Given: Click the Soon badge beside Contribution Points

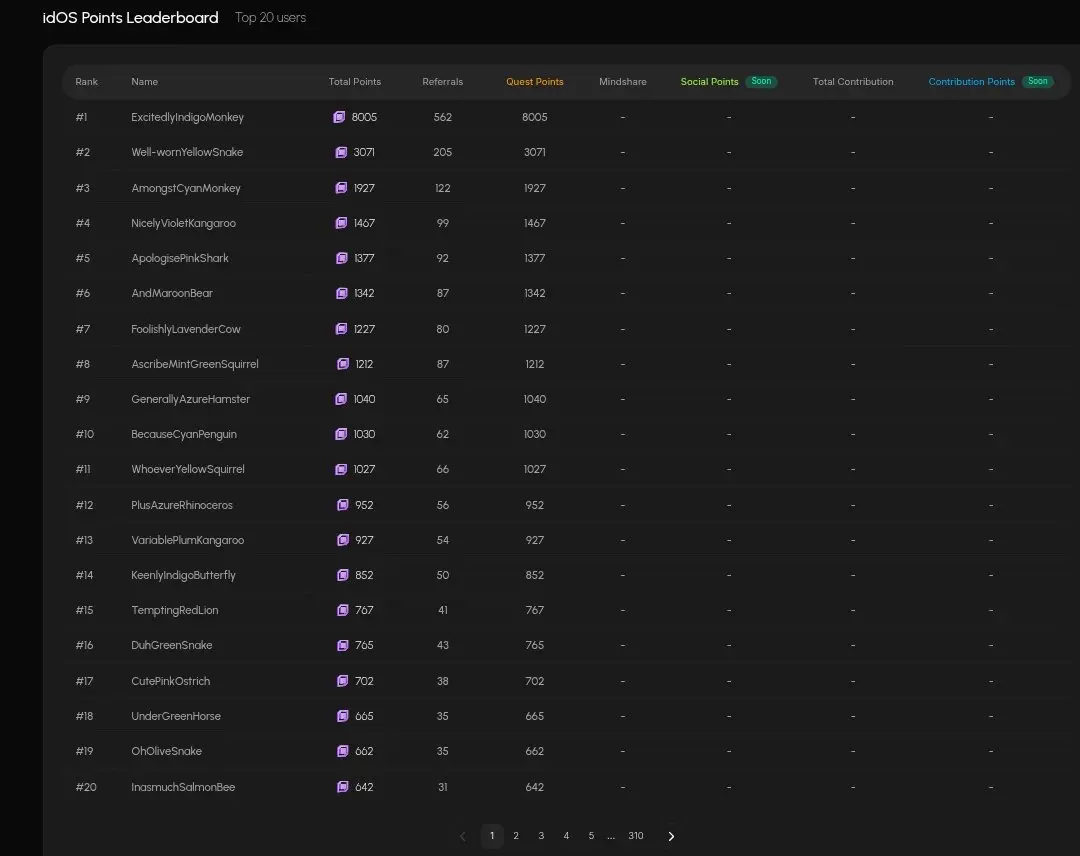Looking at the screenshot, I should pos(1037,81).
